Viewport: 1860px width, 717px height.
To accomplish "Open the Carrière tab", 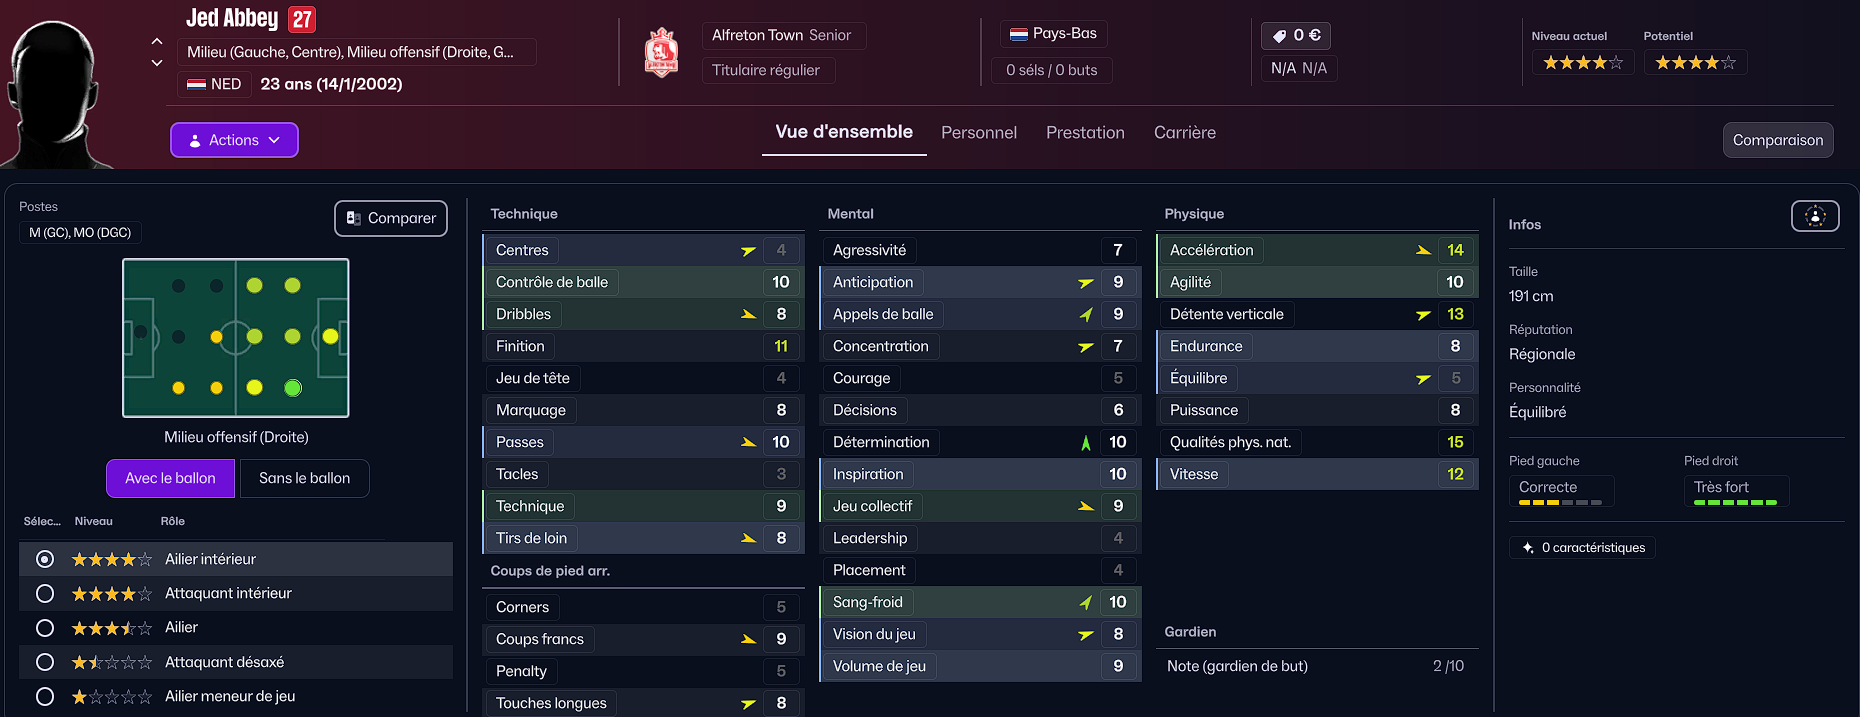I will pos(1184,133).
